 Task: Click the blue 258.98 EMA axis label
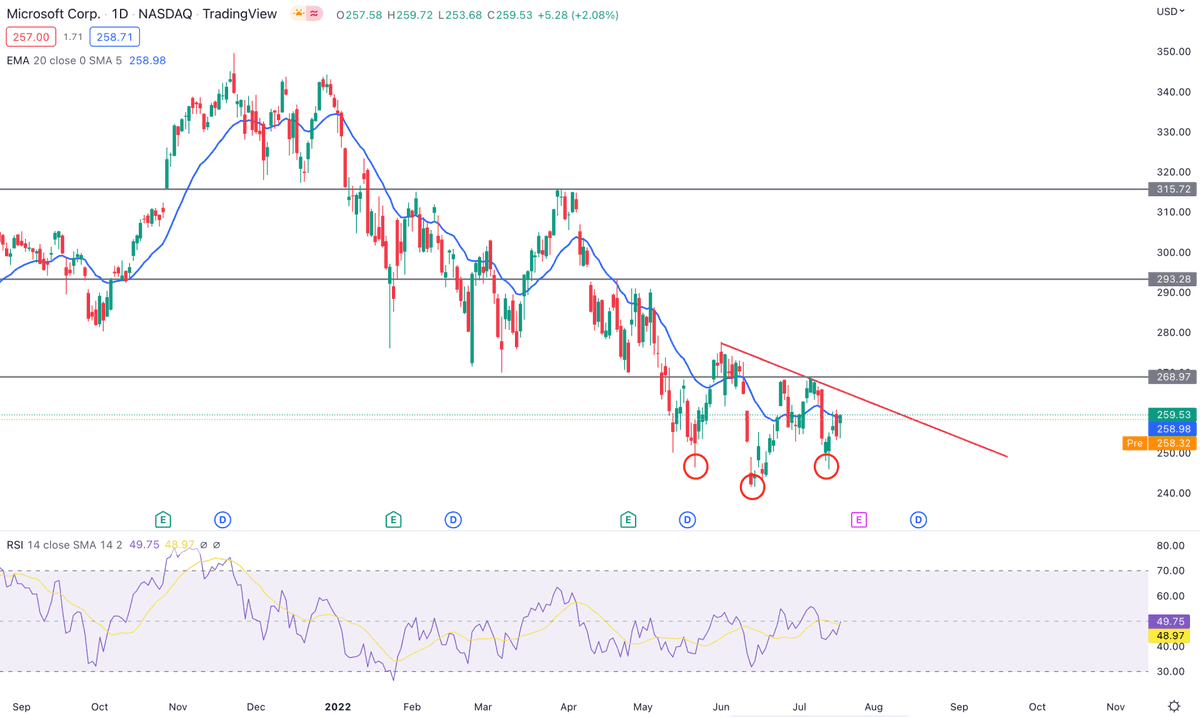tap(1174, 428)
